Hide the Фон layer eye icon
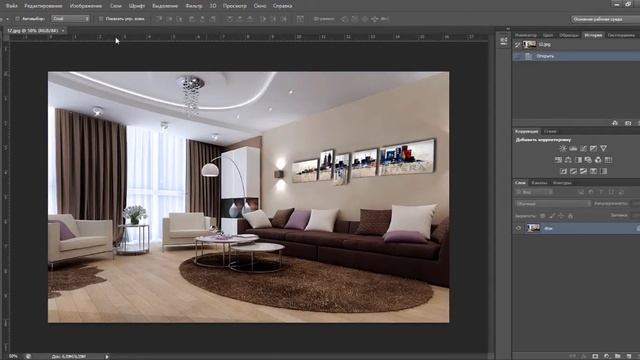Screen dimensions: 640x360 518,229
